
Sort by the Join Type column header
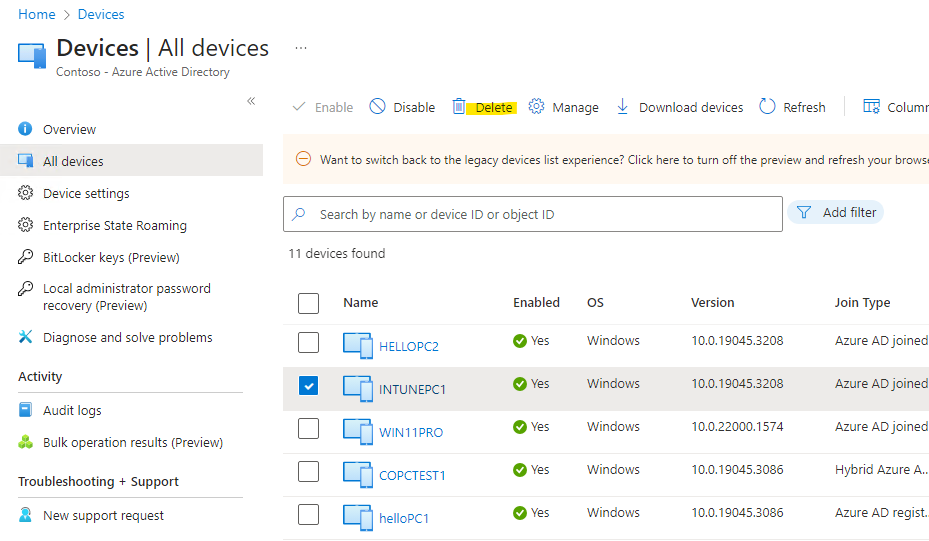tap(863, 302)
